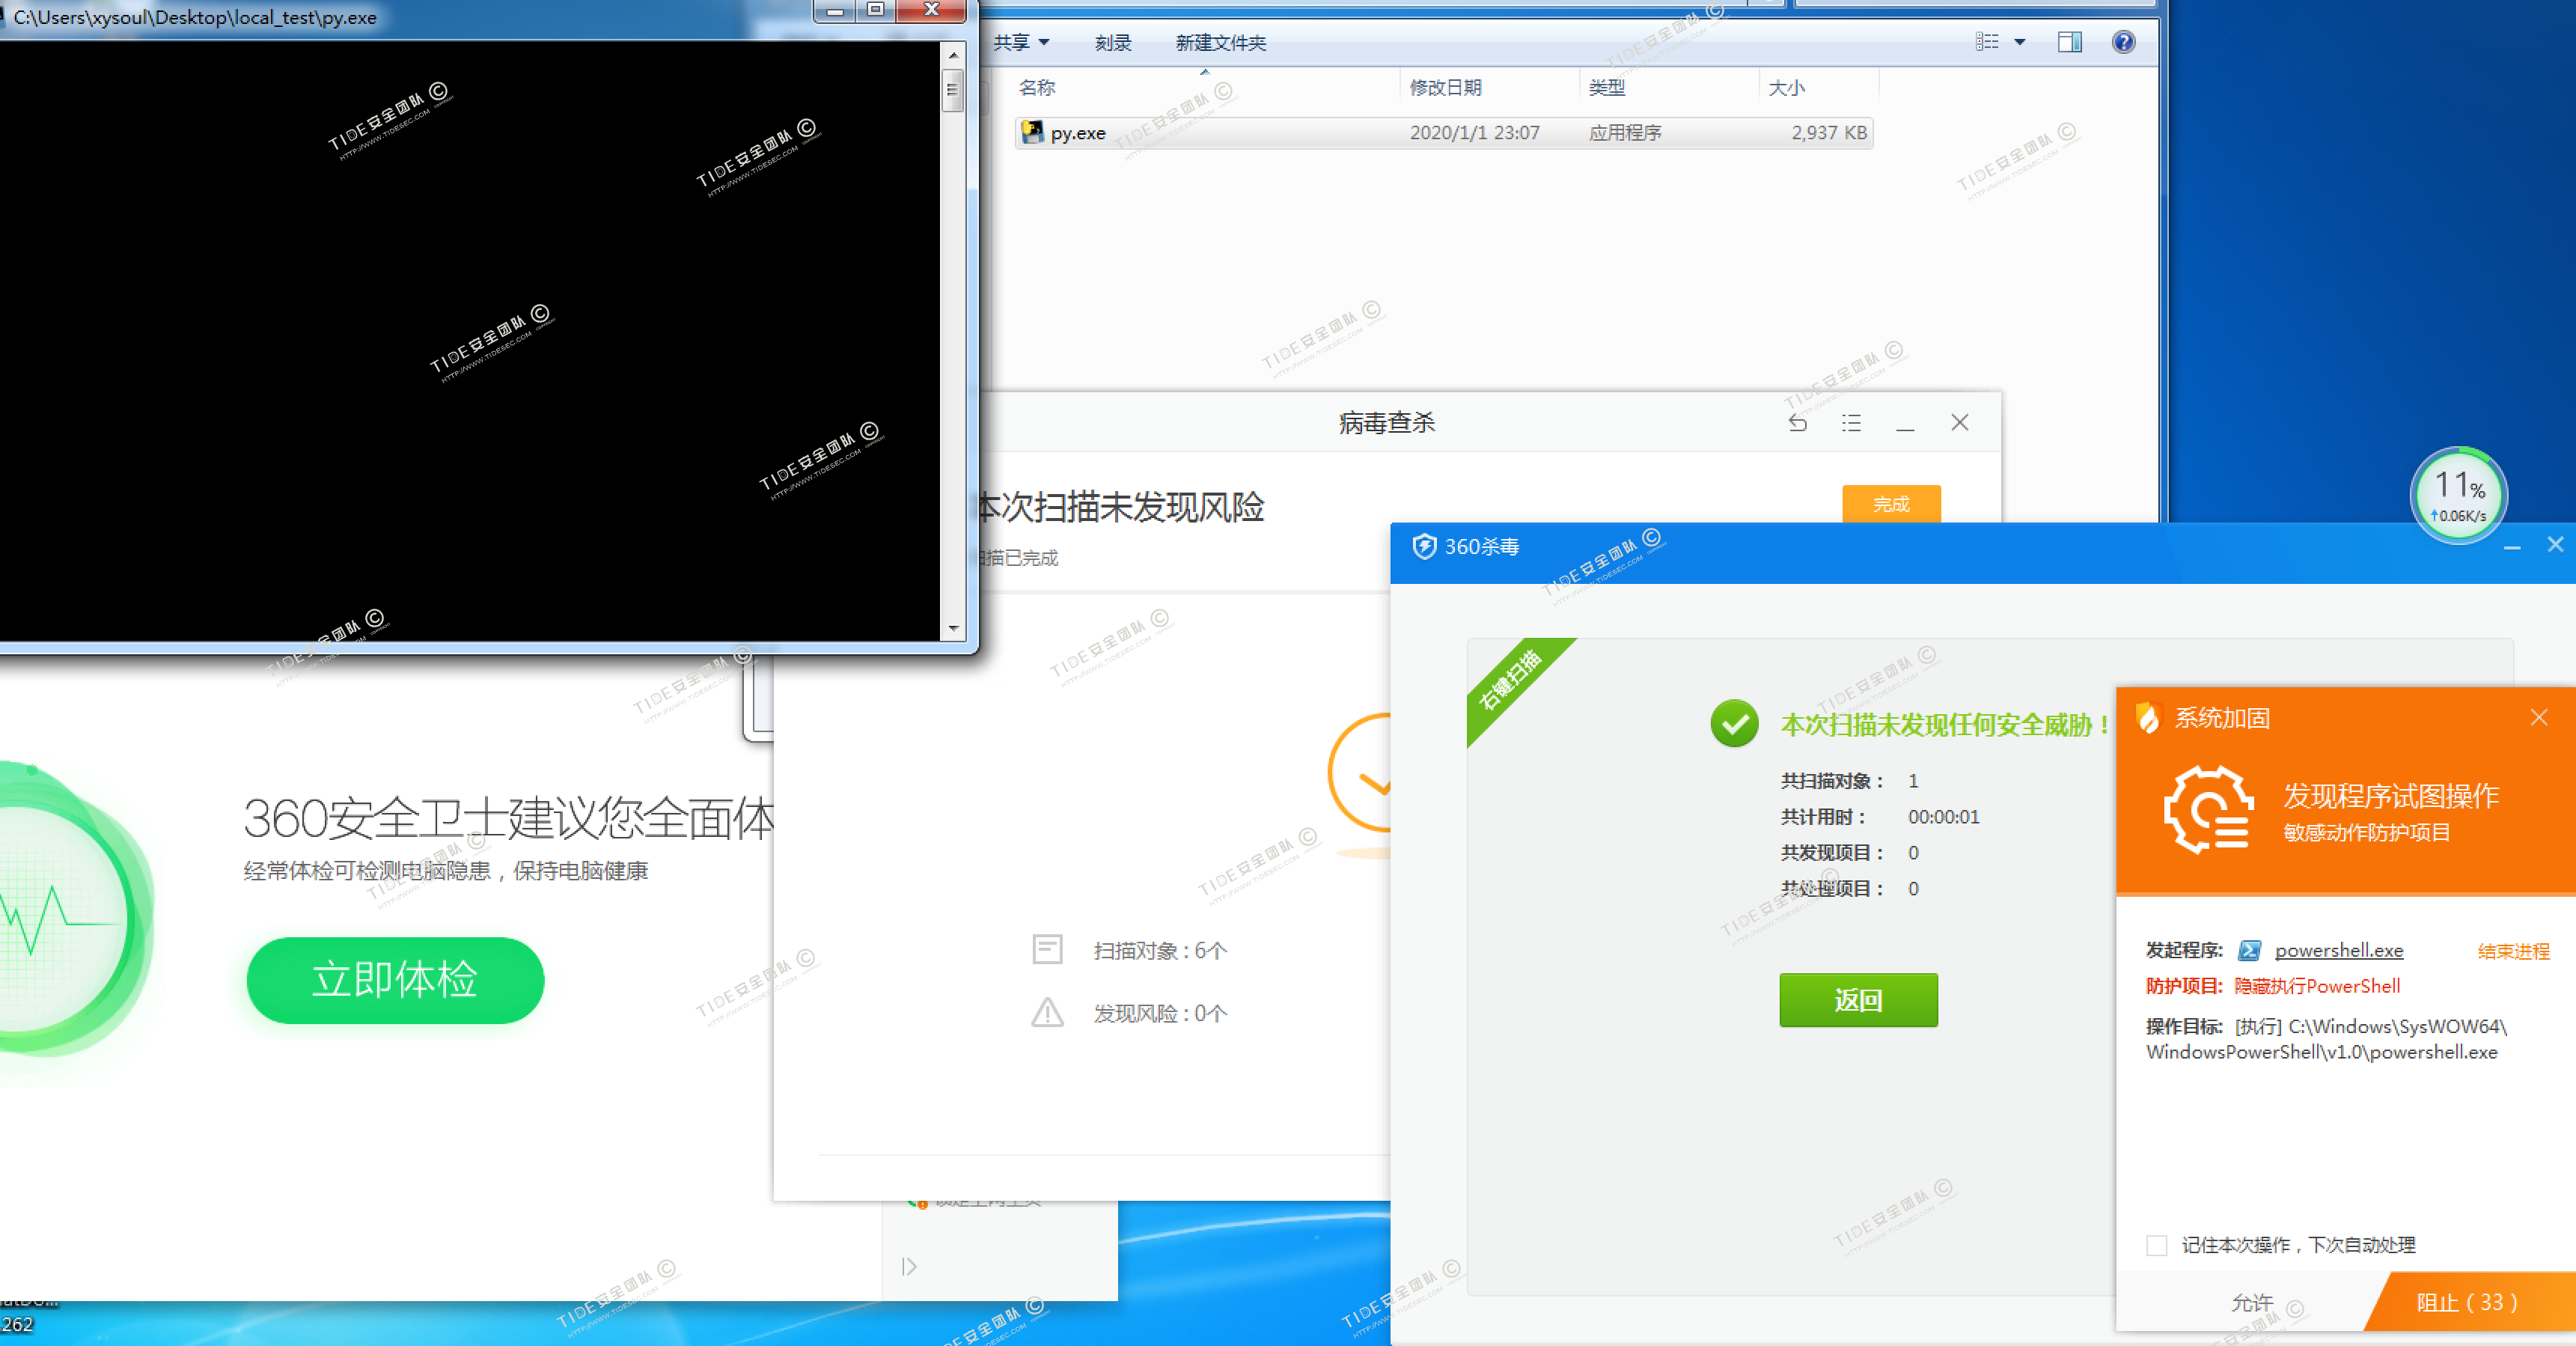Open the list menu icon in 病毒查杀

[x=1851, y=423]
